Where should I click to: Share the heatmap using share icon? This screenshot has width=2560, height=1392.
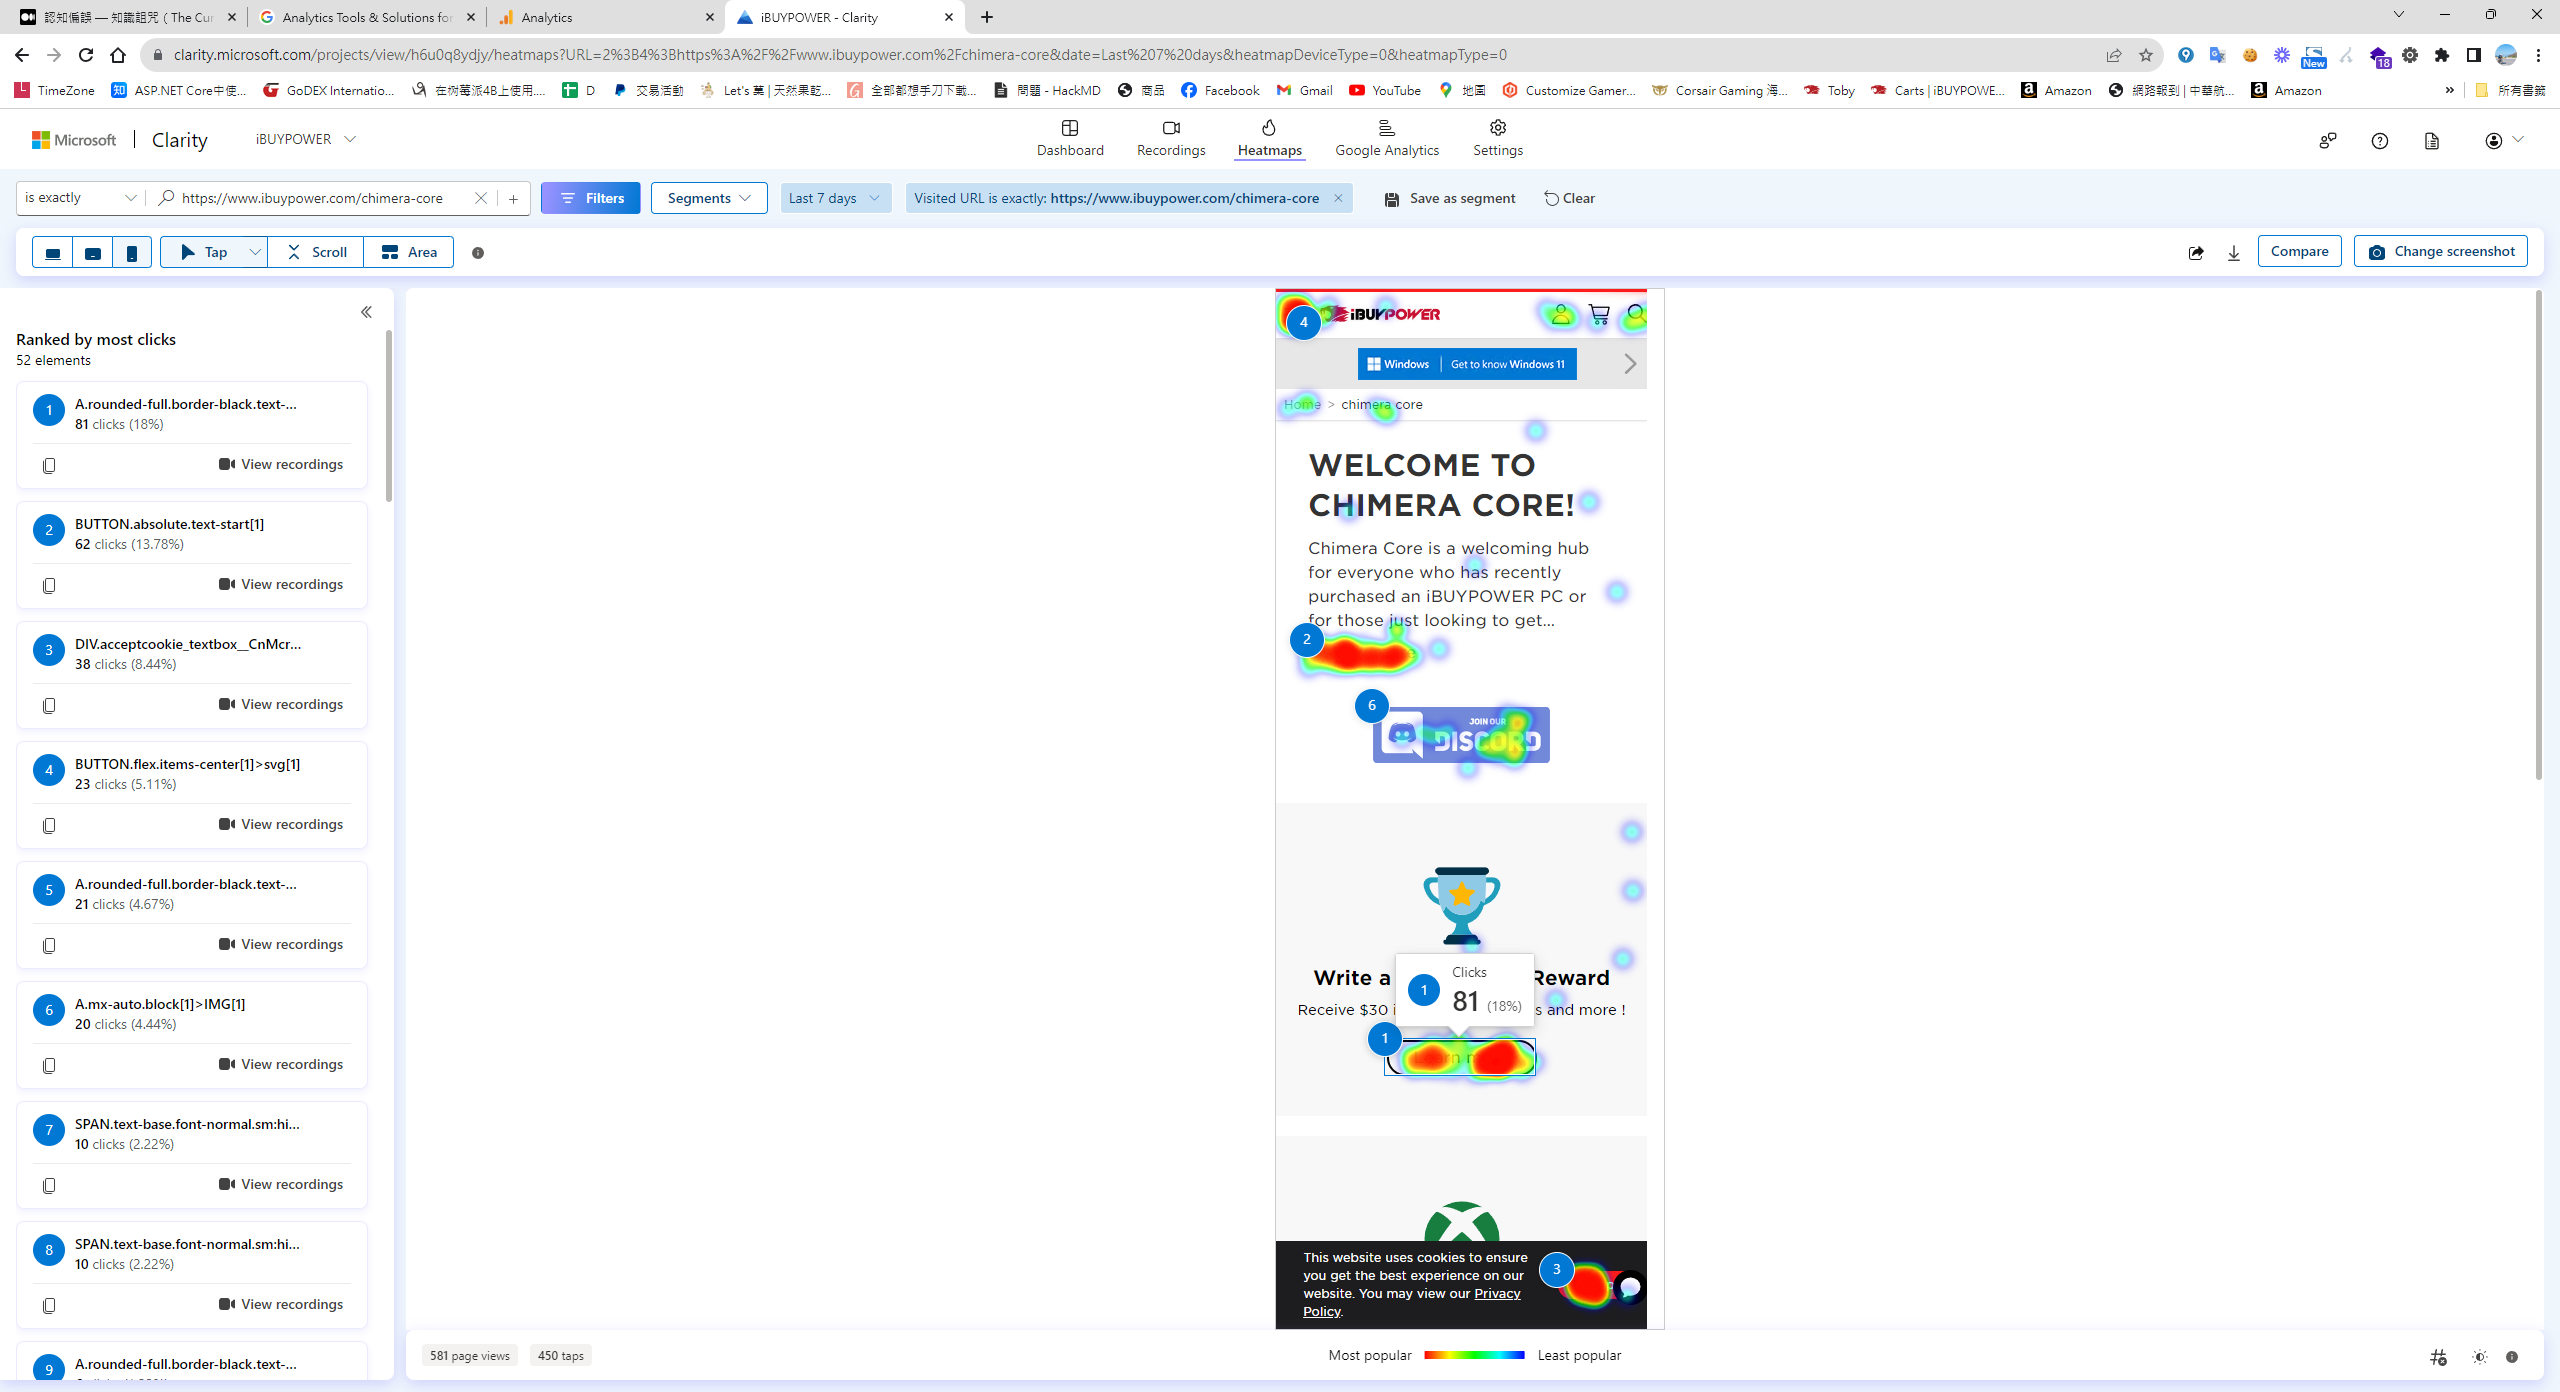point(2195,253)
